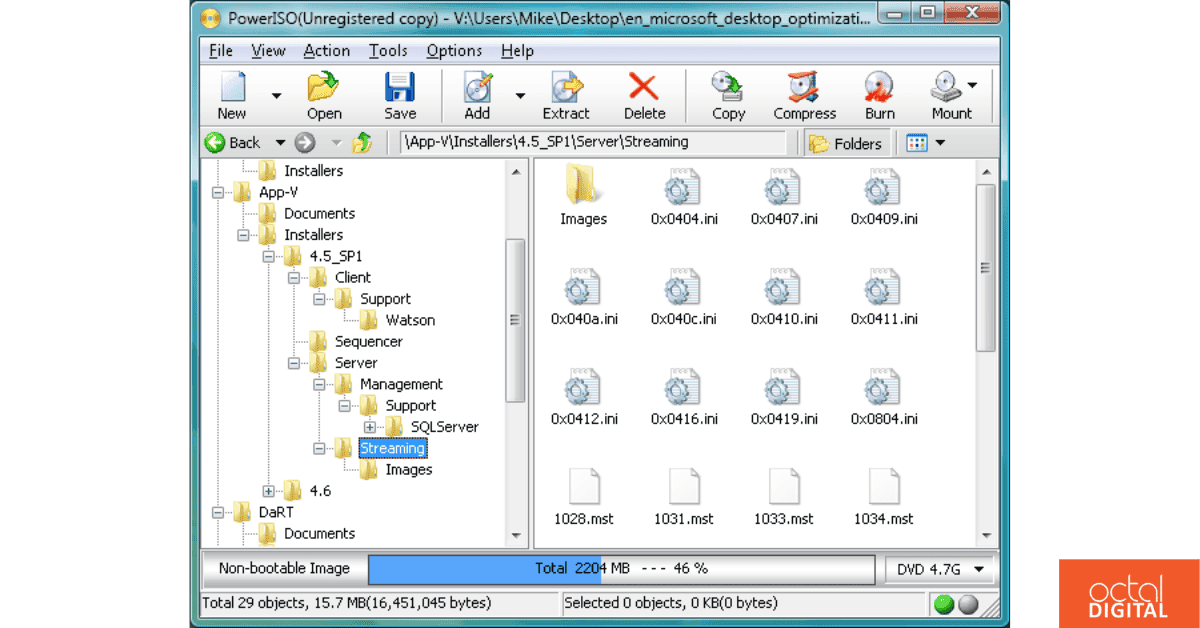Screen dimensions: 1200x628
Task: Click the capacity usage progress bar
Action: point(620,568)
